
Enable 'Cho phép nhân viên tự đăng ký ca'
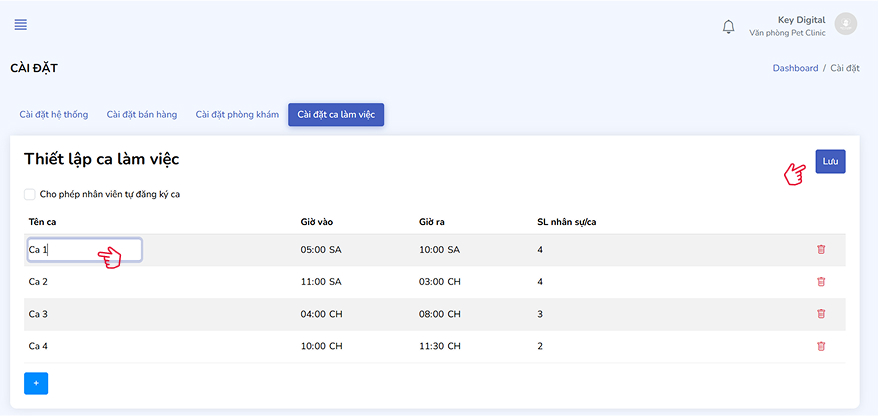click(30, 194)
